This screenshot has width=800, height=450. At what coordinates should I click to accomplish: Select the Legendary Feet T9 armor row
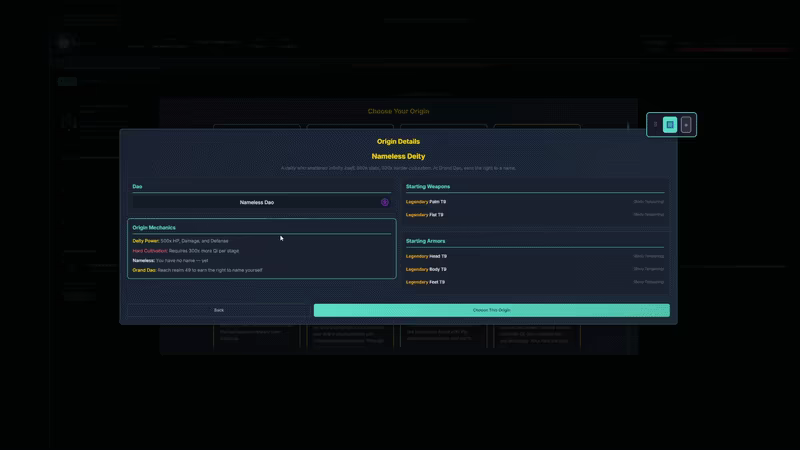coord(535,282)
